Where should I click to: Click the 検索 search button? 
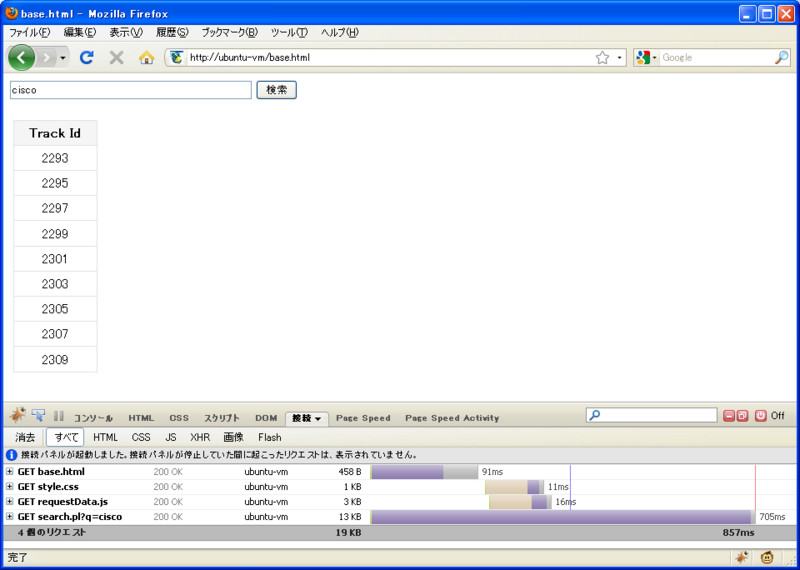[277, 90]
